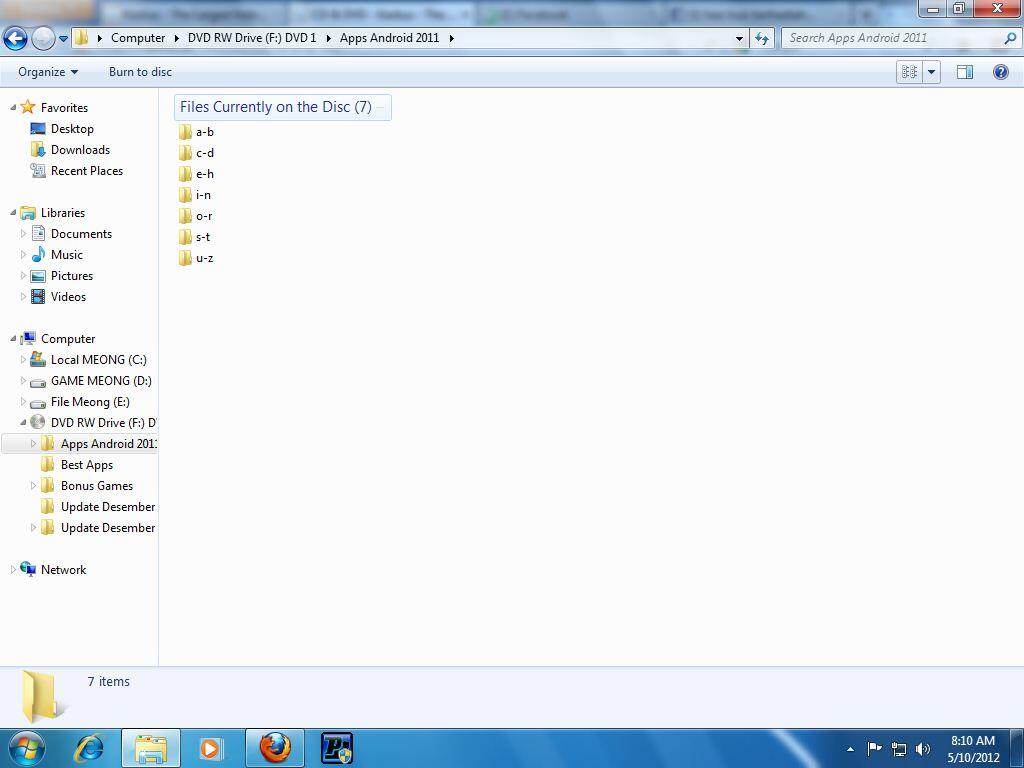Select Apps Android 2011 breadcrumb

[x=389, y=38]
